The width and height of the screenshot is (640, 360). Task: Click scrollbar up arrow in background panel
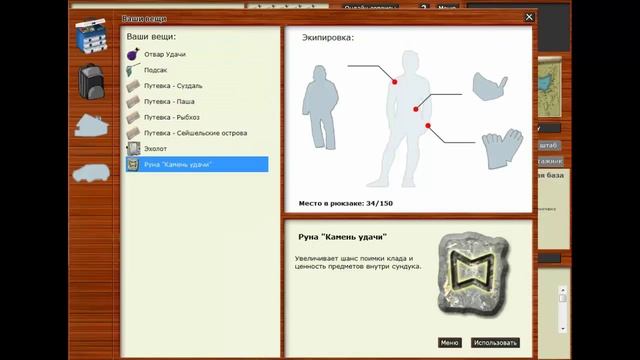click(x=563, y=290)
